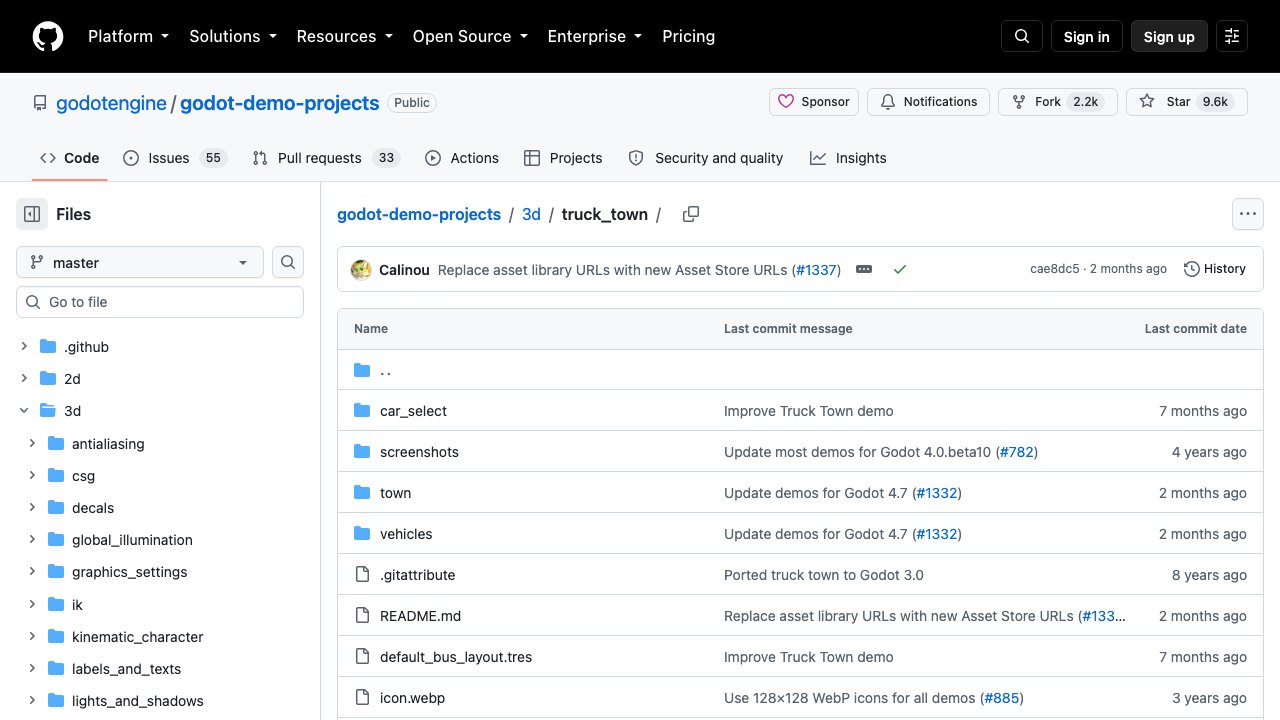1280x720 pixels.
Task: Open Calinou's avatar profile
Action: 361,269
